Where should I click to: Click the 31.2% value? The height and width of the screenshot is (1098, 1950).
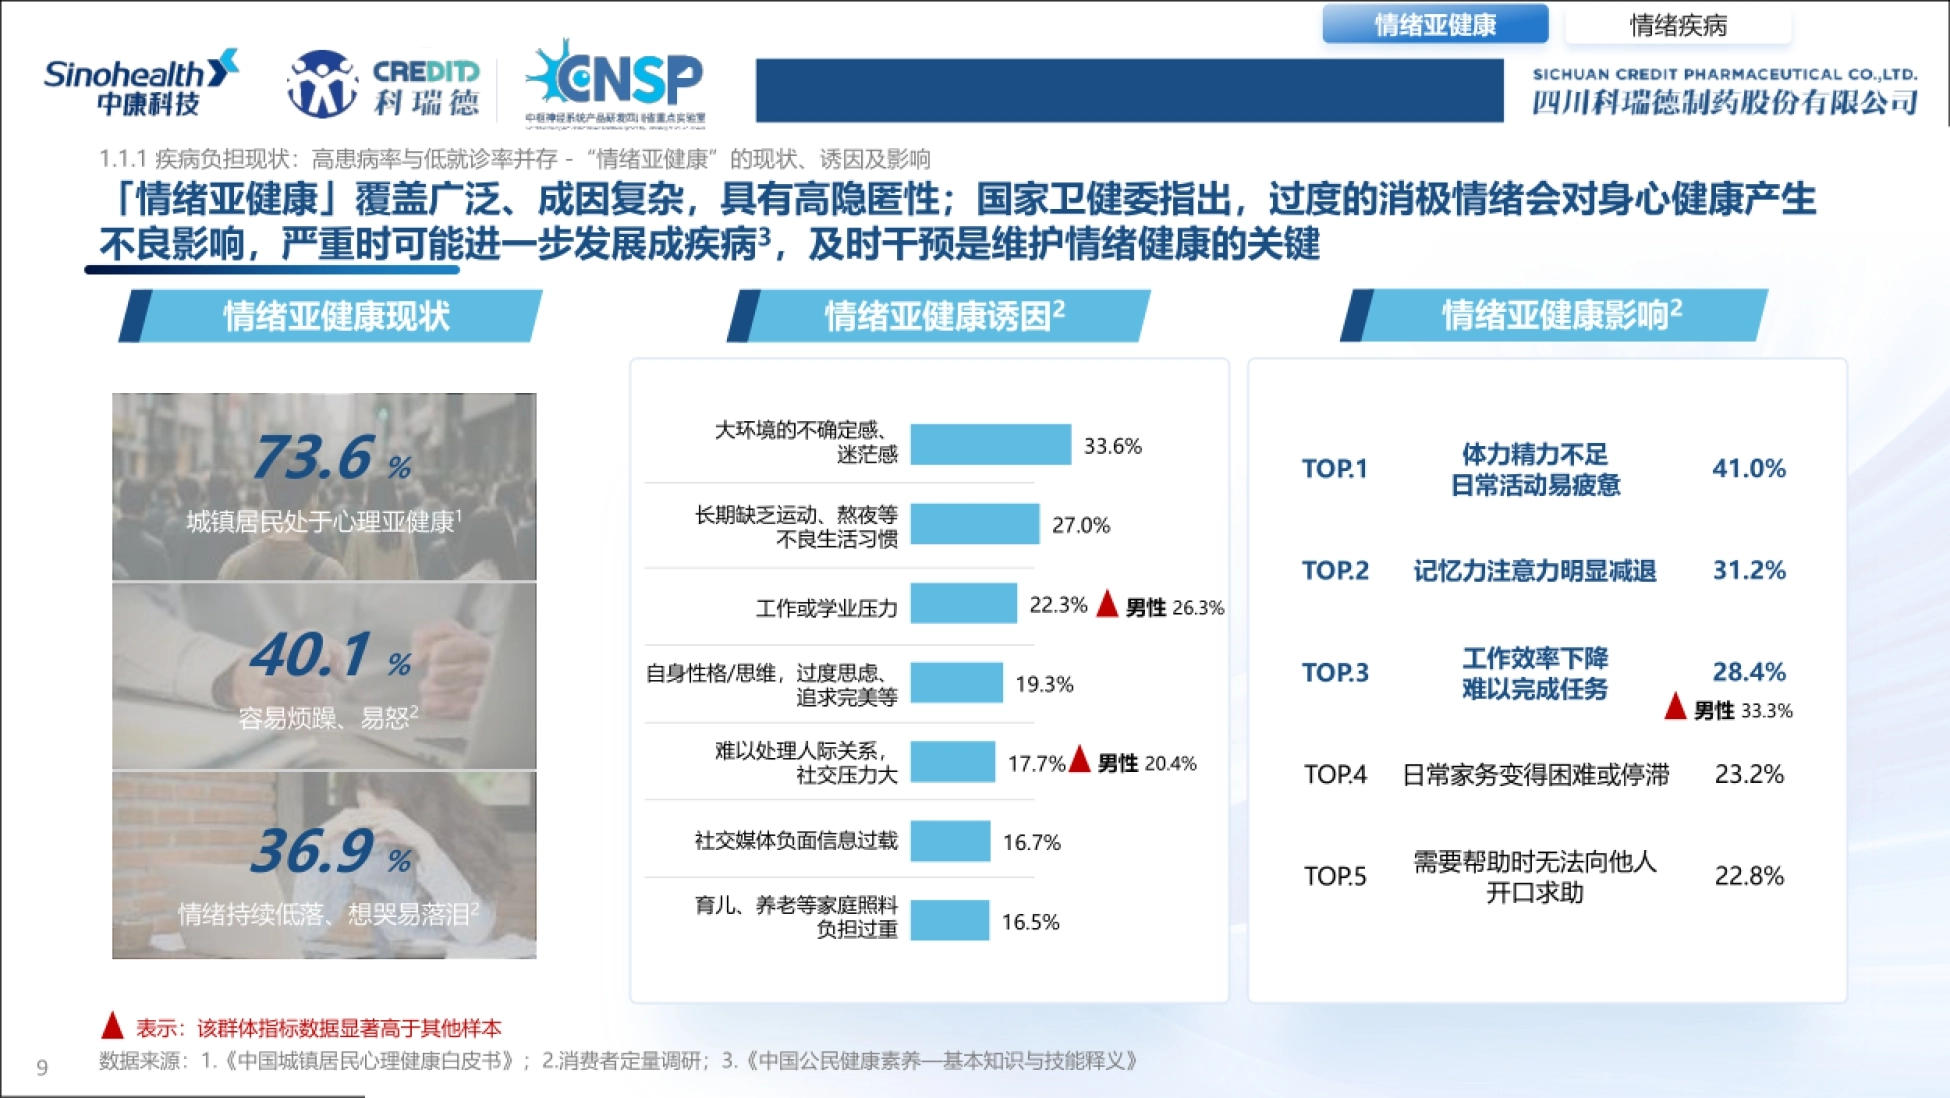point(1749,570)
